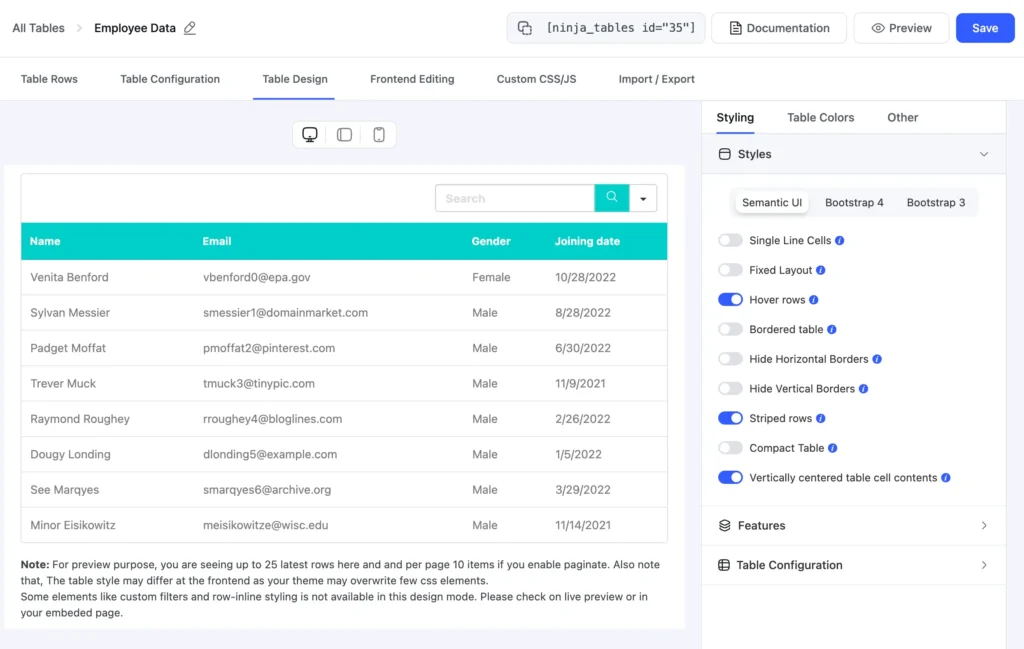Click joining date 11/9/2021
This screenshot has width=1024, height=649.
coord(580,383)
